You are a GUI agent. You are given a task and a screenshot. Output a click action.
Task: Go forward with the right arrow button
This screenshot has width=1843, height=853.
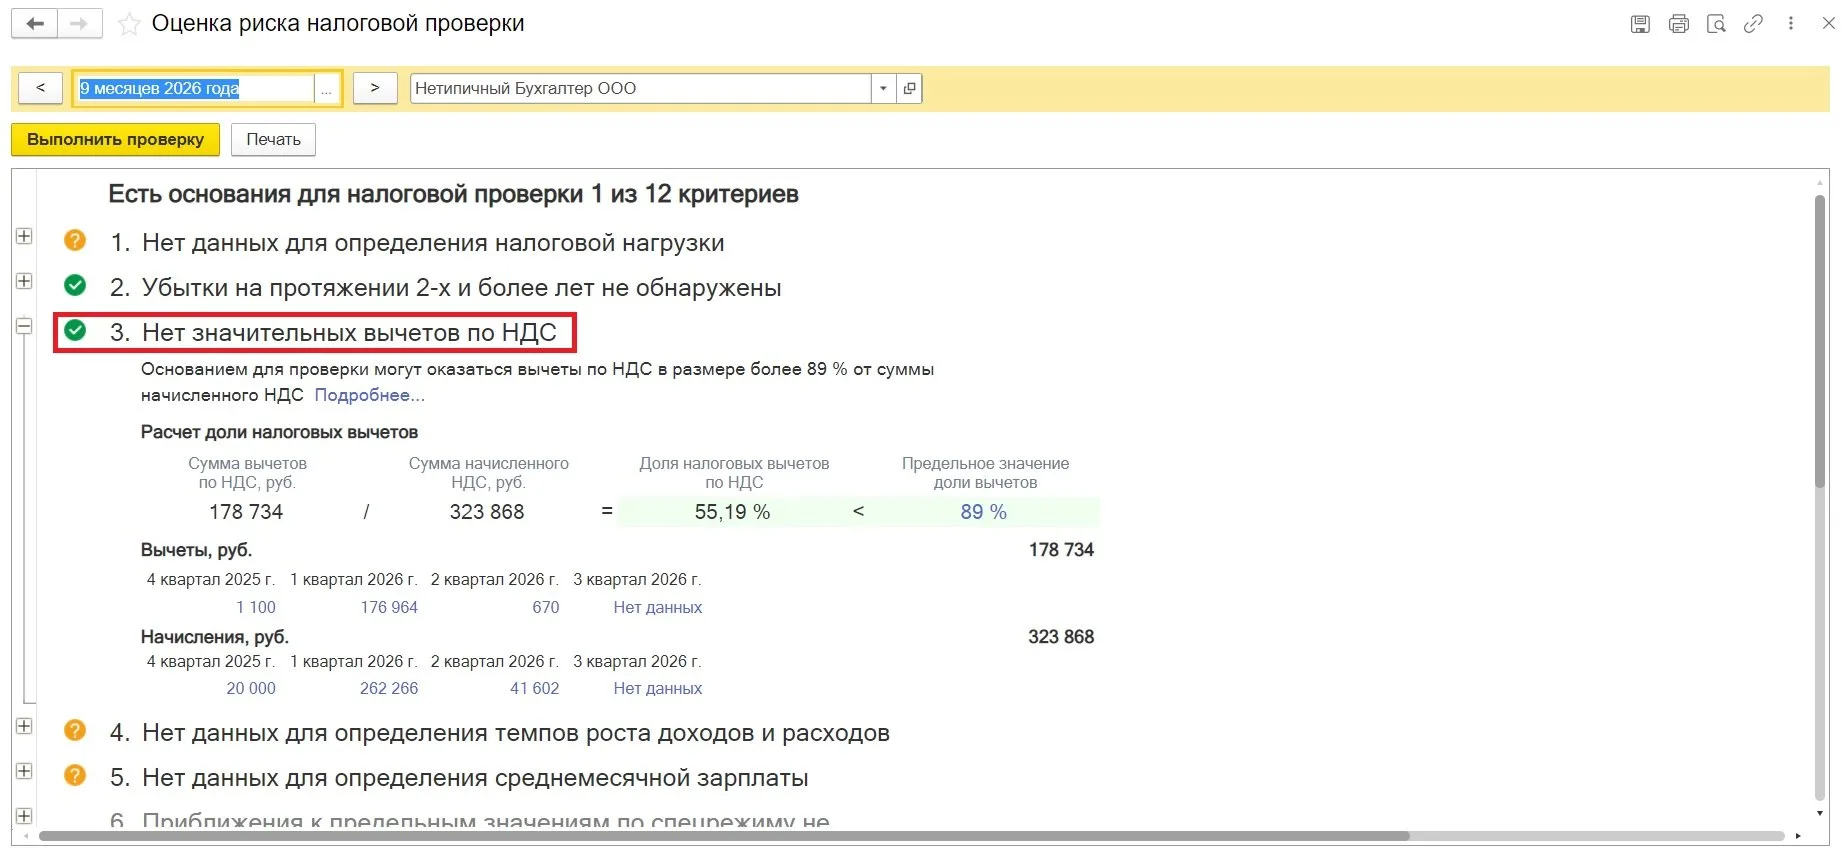point(80,23)
